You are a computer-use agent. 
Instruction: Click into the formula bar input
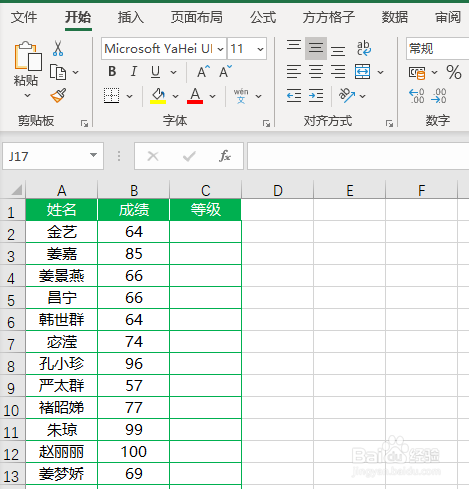tap(358, 156)
